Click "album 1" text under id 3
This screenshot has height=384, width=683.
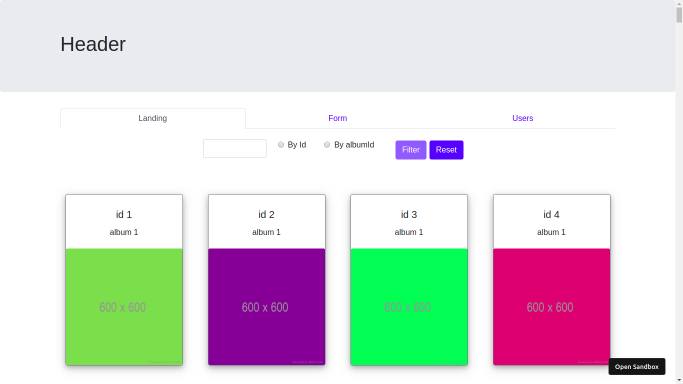pos(409,232)
